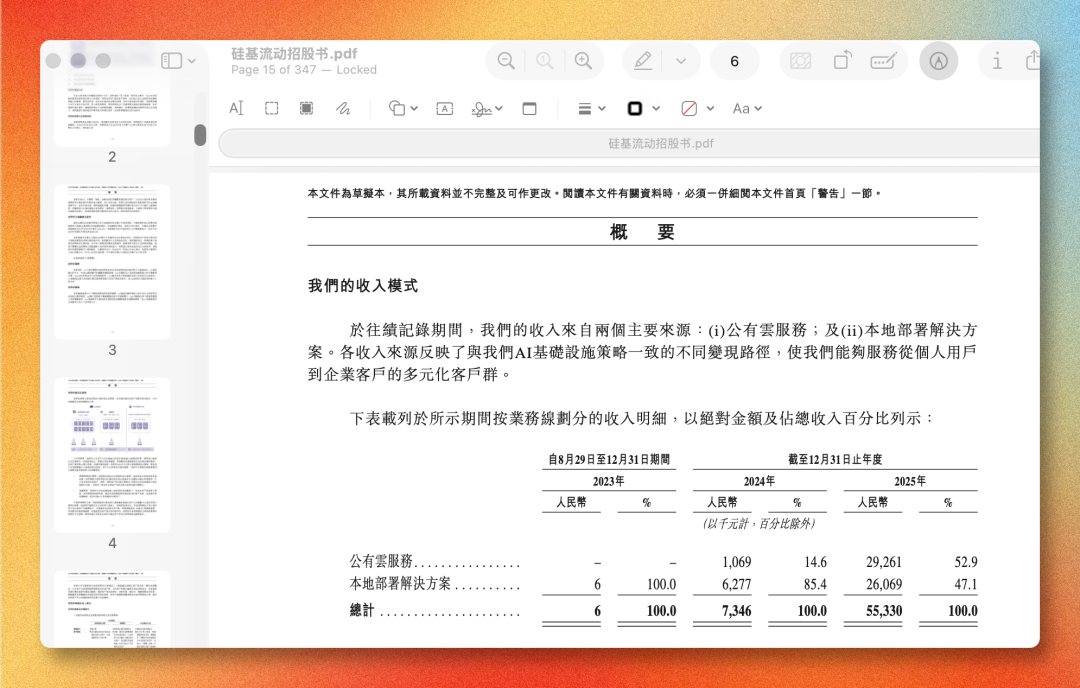Click the table row label 本地部署解決方案

400,584
